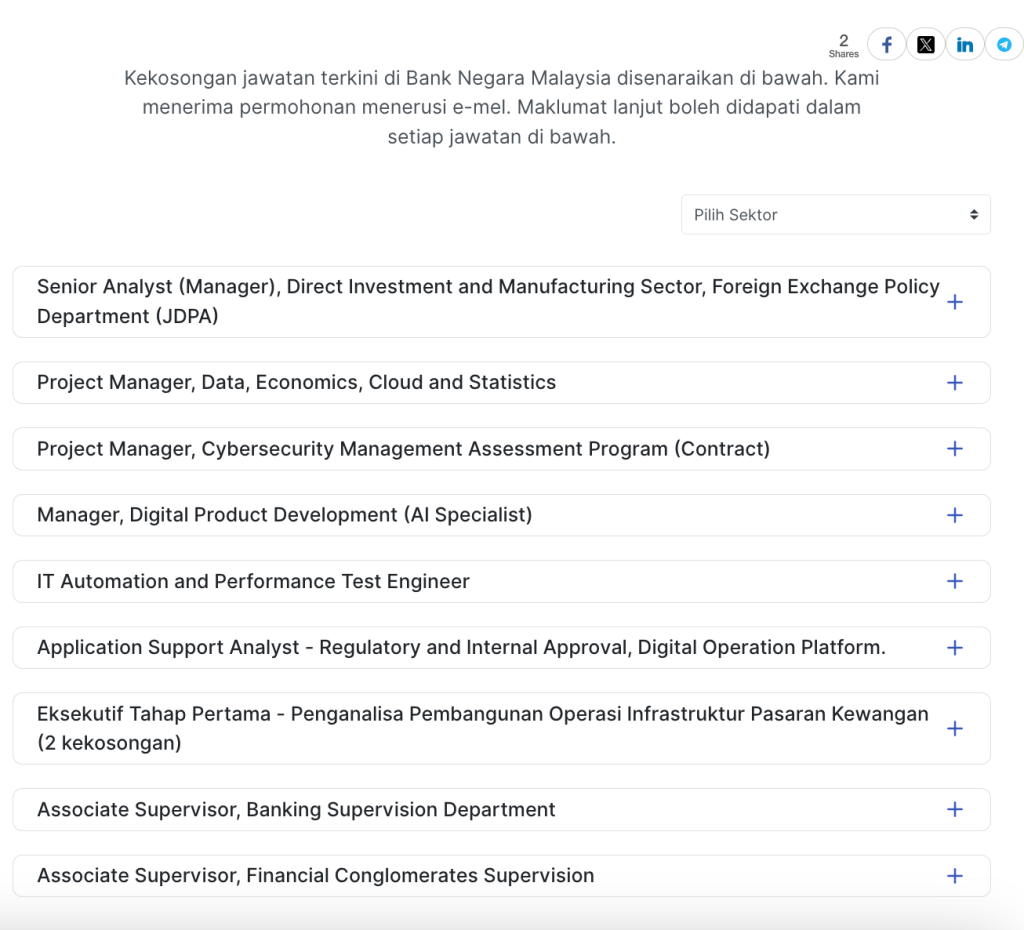Select Manager, Digital Product Development (AI Specialist) title
1024x930 pixels.
tap(284, 515)
